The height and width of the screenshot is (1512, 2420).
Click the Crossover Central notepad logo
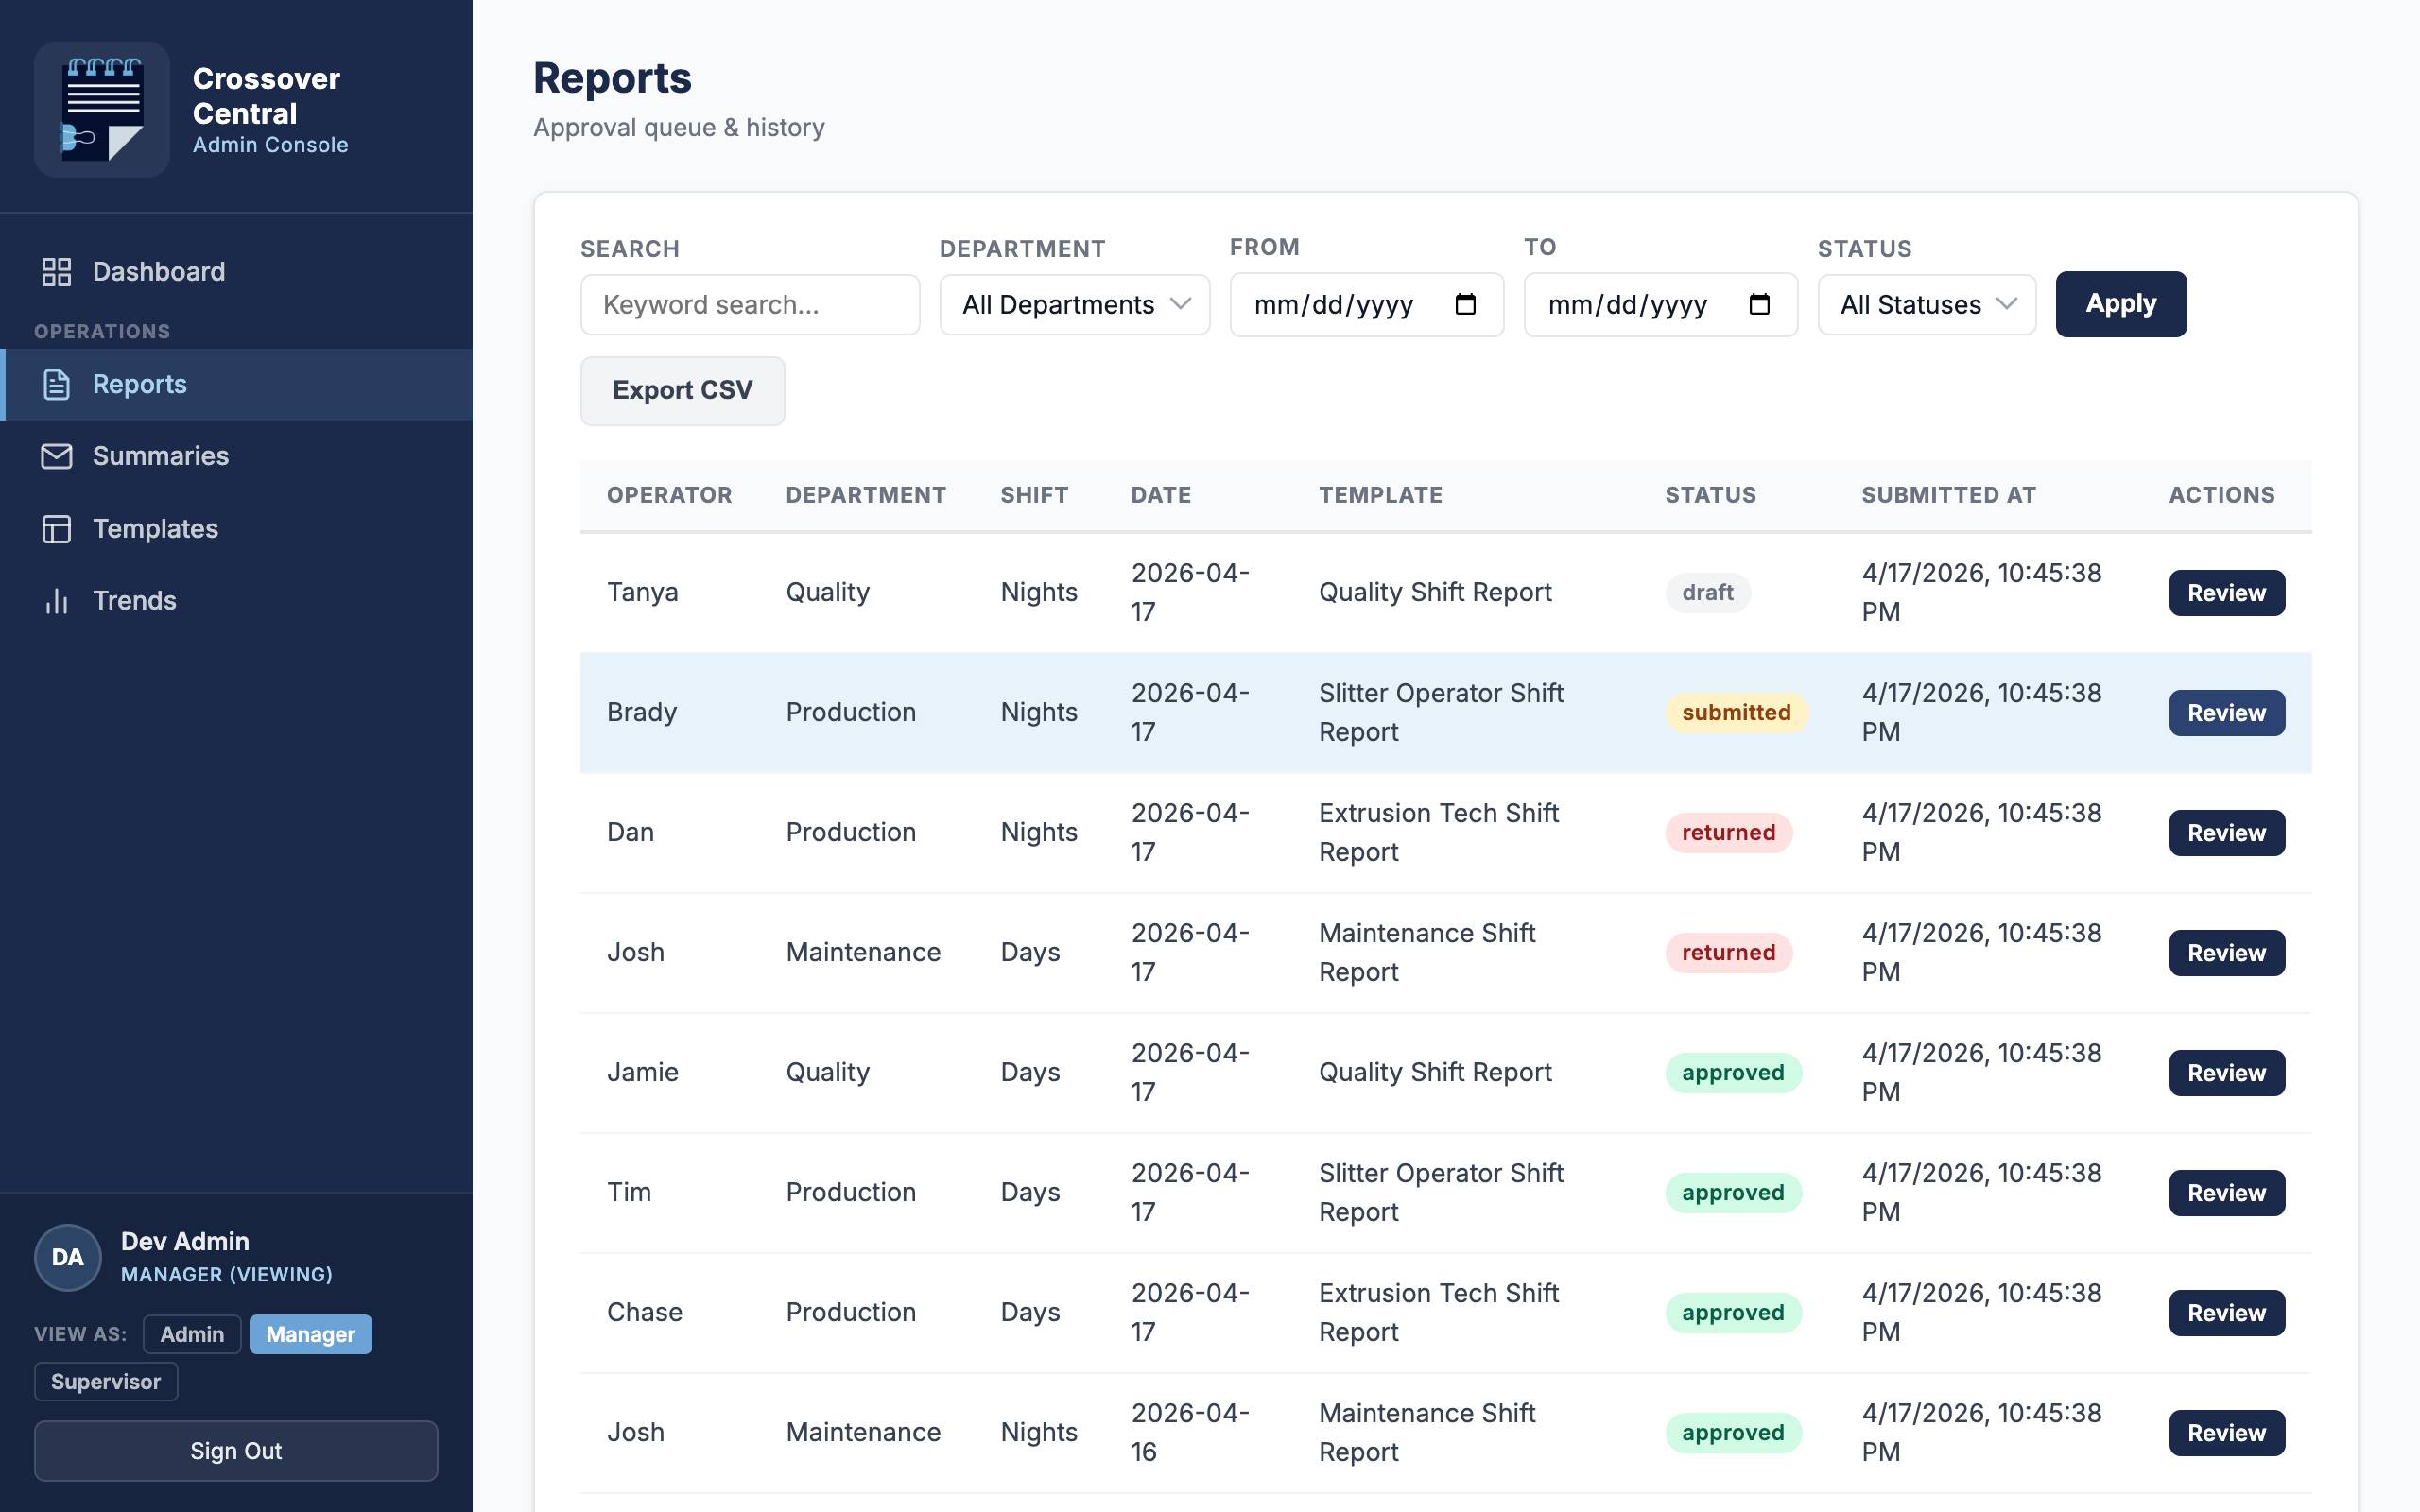(x=102, y=109)
